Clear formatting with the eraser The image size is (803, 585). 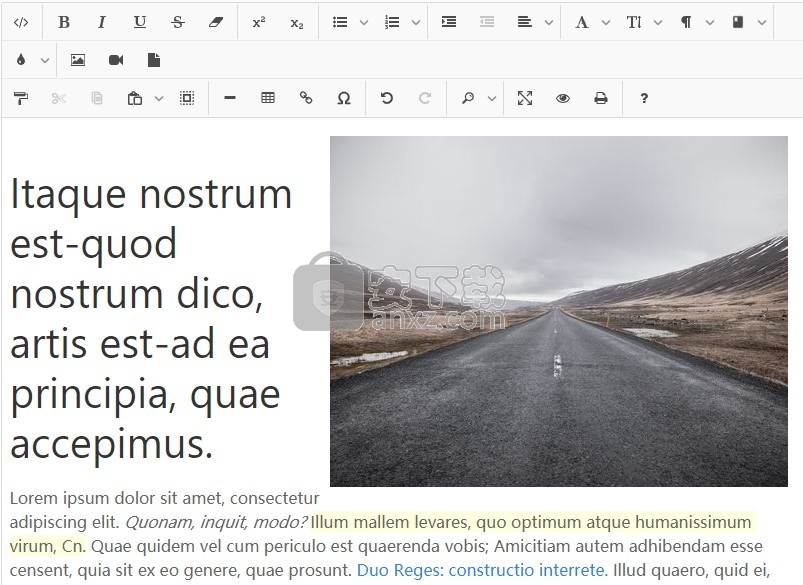(216, 22)
